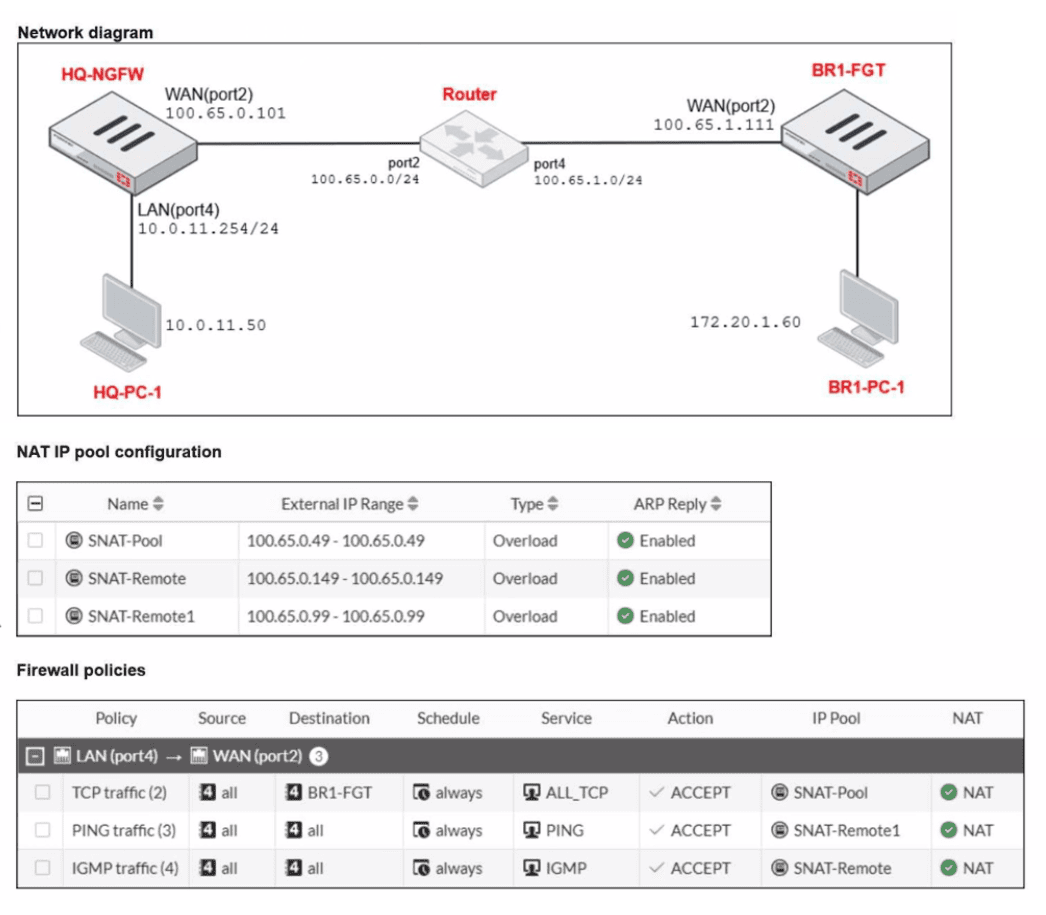Click the SNAT-Remote1 IP pool icon in policy

click(780, 831)
